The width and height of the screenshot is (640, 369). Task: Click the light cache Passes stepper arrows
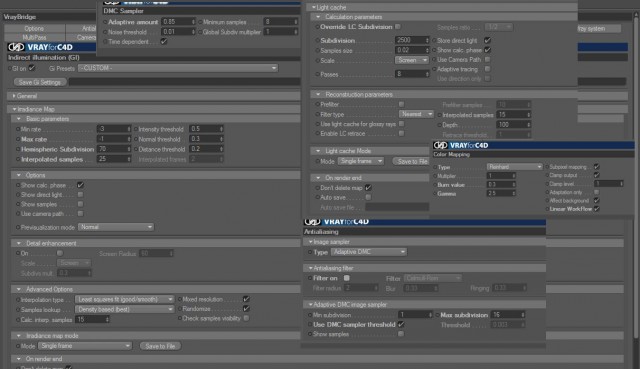coord(427,74)
